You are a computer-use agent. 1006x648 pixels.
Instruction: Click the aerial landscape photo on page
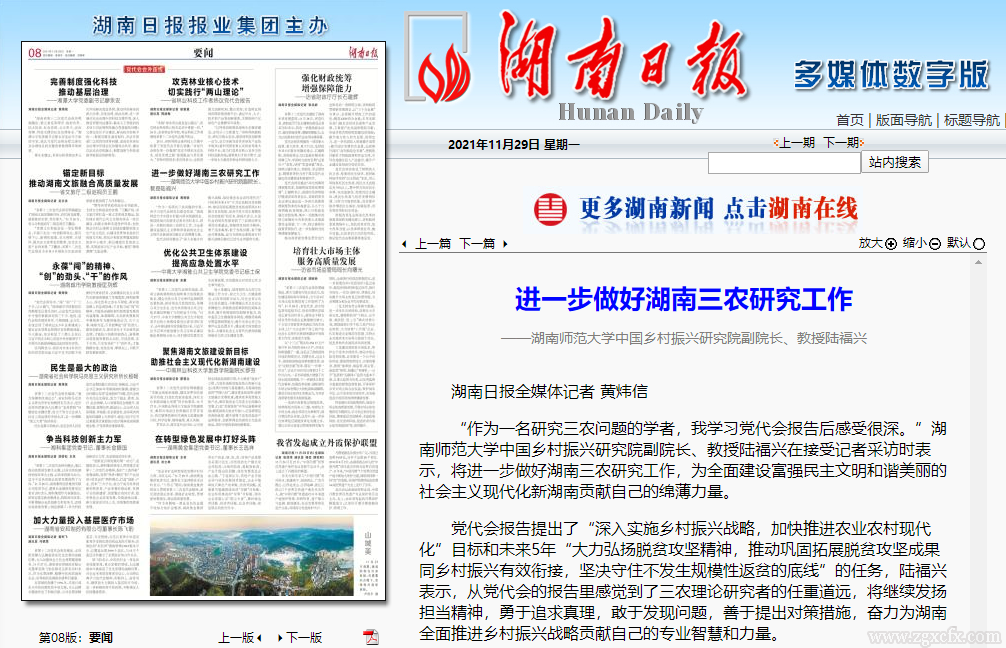click(252, 556)
